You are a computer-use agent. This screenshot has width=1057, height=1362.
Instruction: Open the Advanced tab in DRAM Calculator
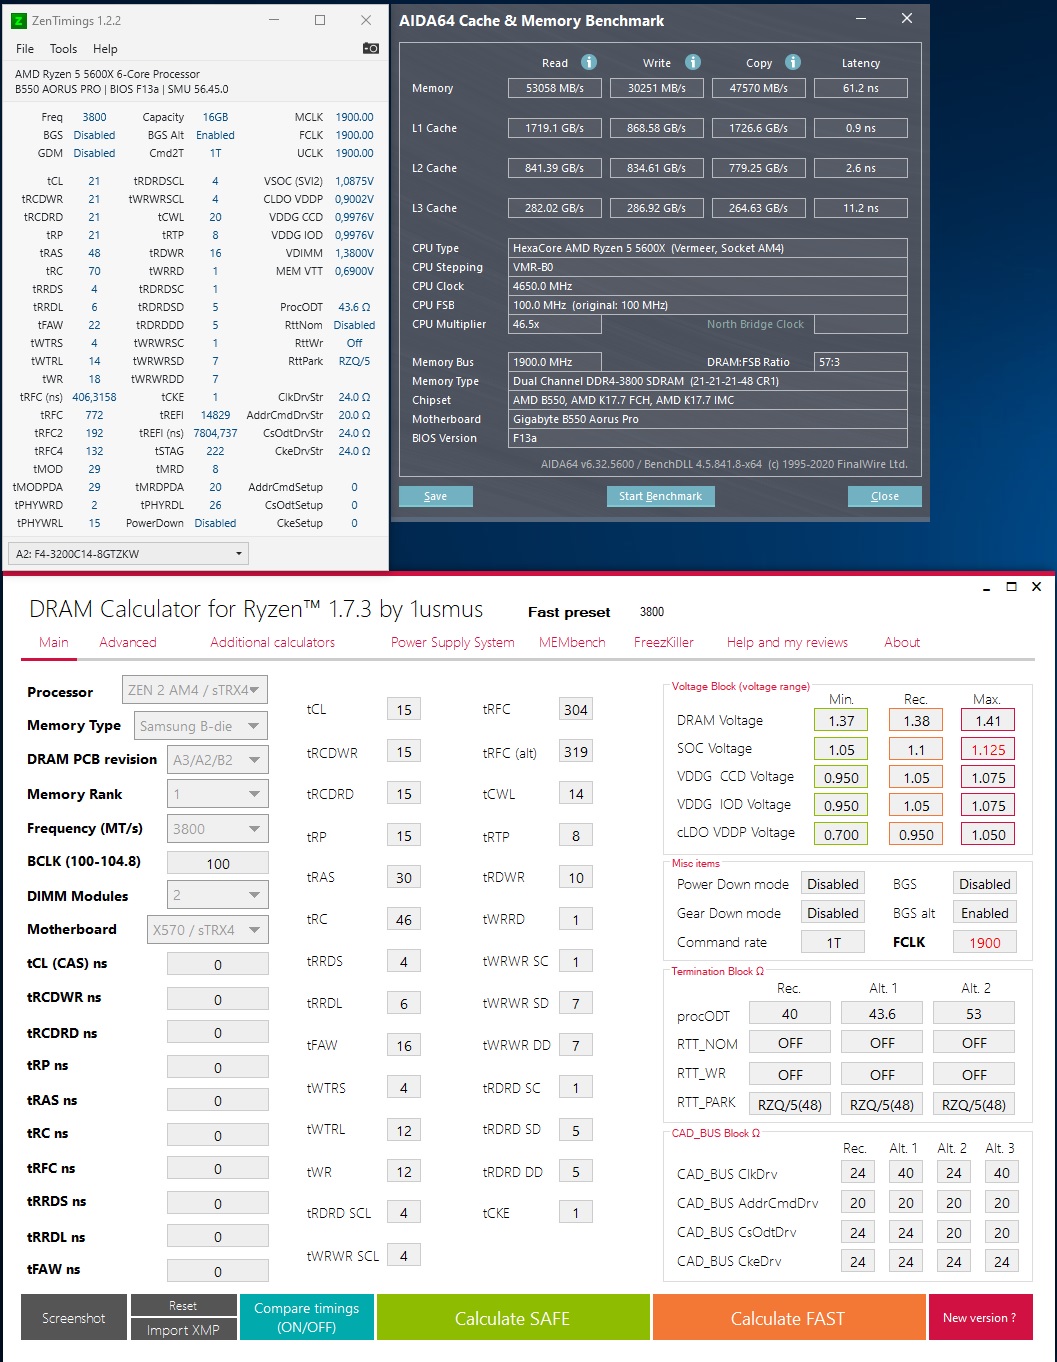[x=128, y=642]
